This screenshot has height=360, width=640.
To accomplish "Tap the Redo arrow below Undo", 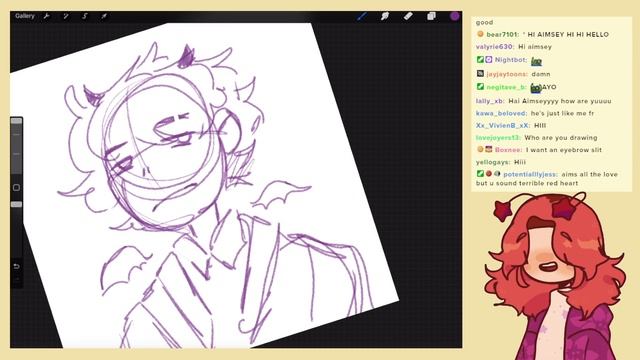I will coord(16,280).
